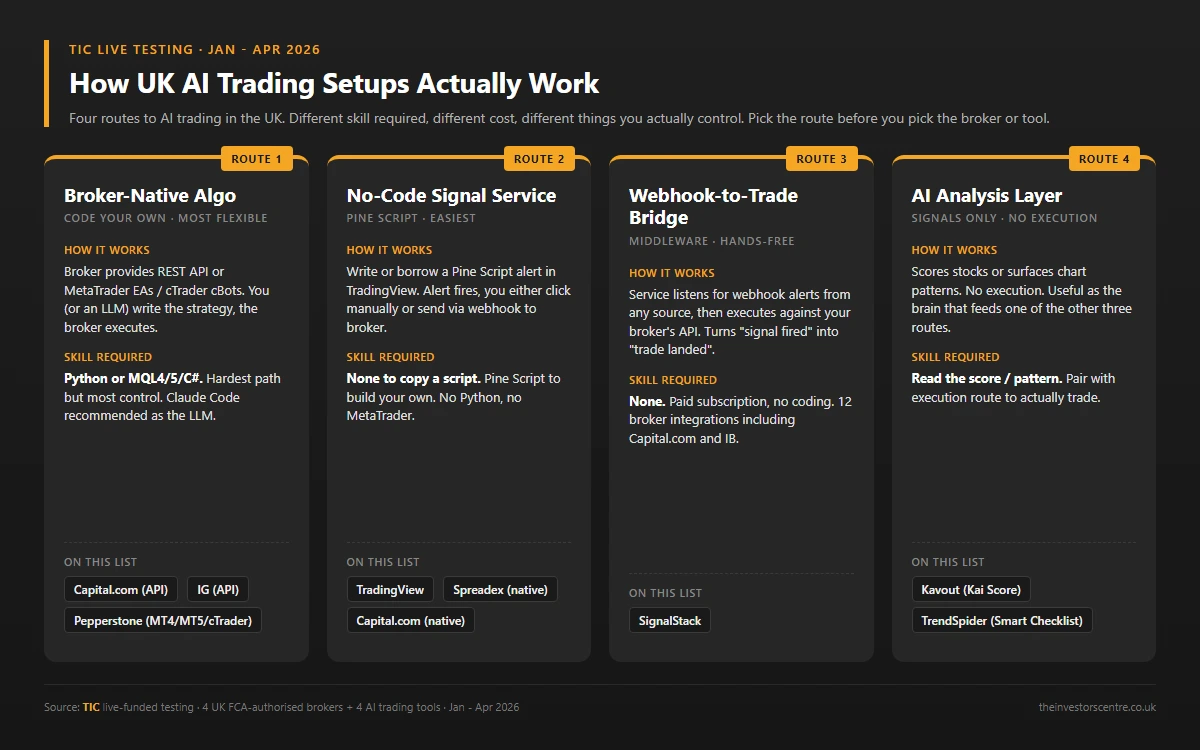Click HOW IT WORKS in No-Code Signal Service card

coord(390,250)
